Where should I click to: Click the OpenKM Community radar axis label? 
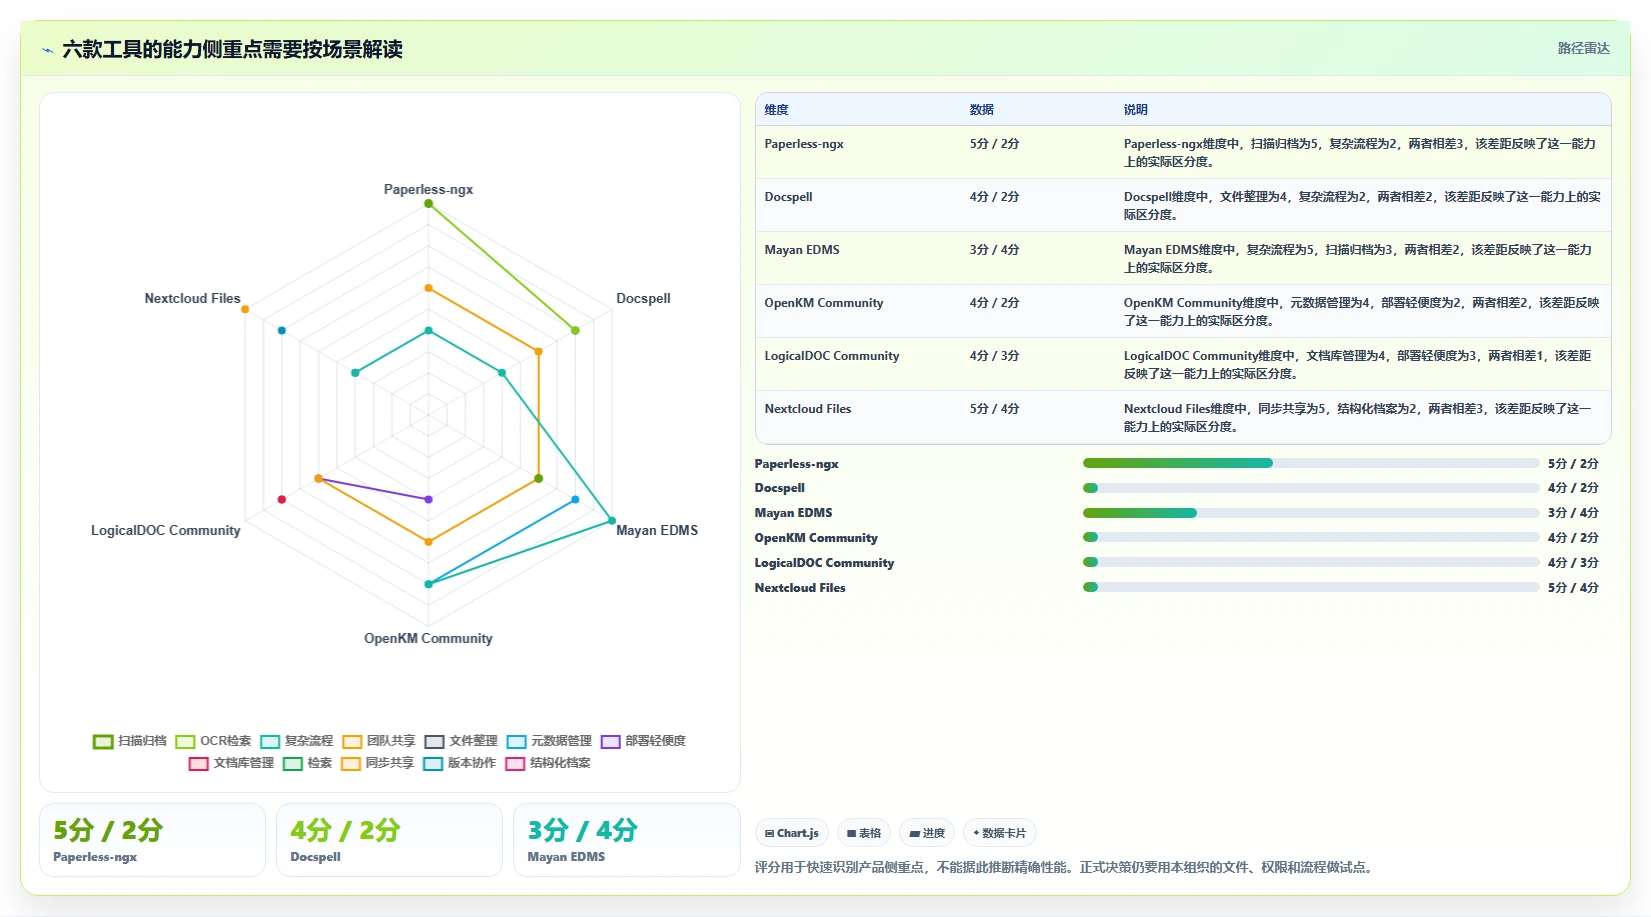pyautogui.click(x=428, y=639)
